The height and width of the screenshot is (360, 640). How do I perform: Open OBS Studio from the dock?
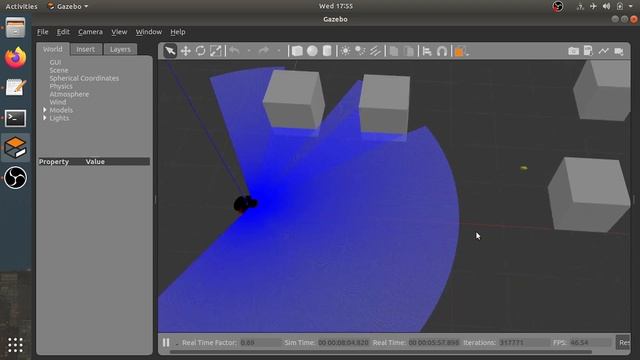point(16,178)
